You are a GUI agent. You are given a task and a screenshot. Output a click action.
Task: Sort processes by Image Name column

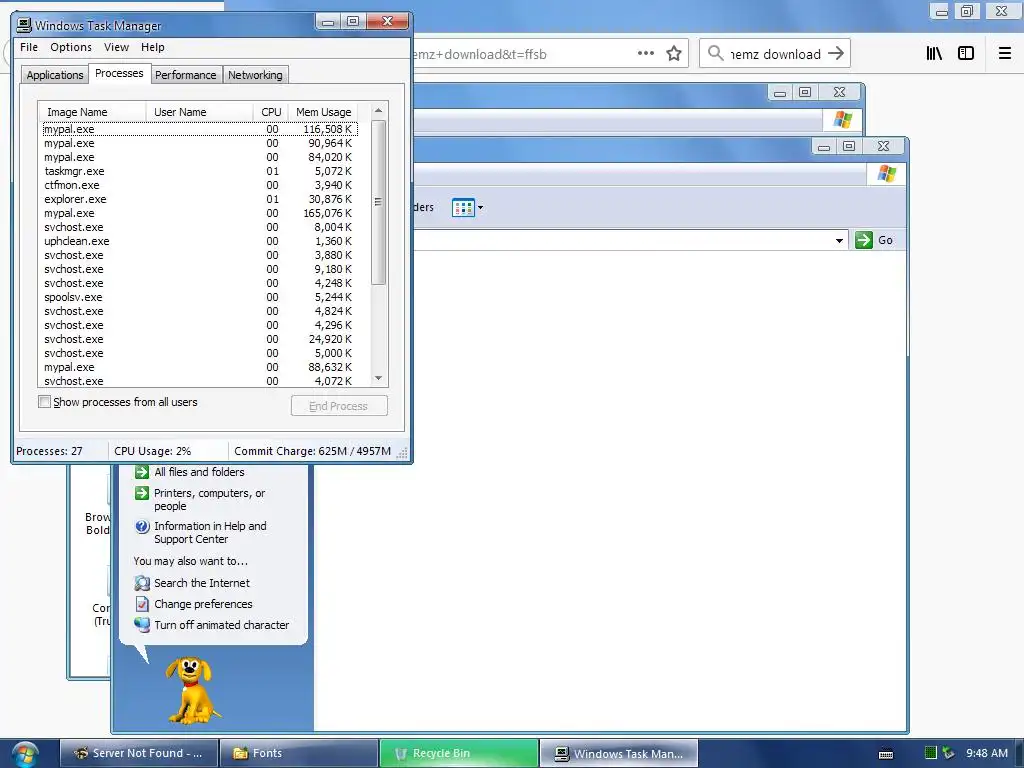[x=91, y=112]
